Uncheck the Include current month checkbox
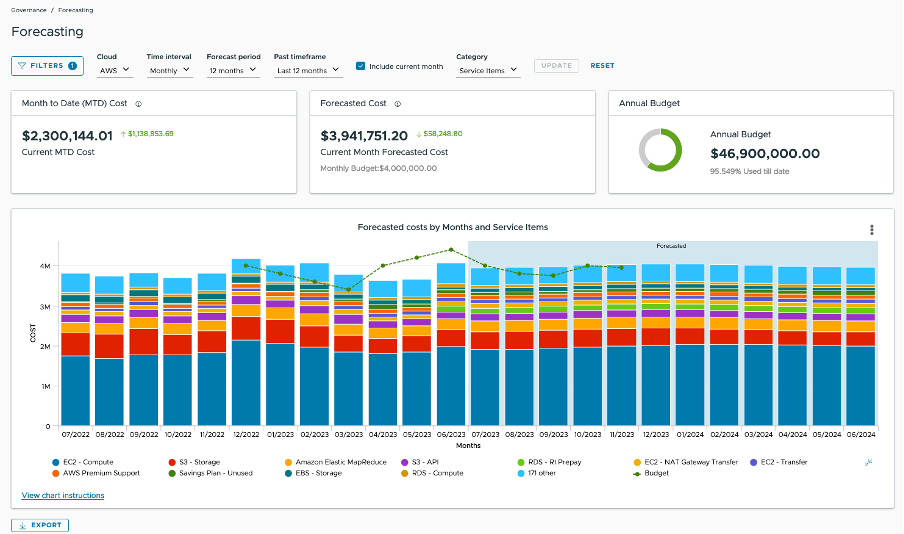Image resolution: width=904 pixels, height=534 pixels. (x=361, y=67)
